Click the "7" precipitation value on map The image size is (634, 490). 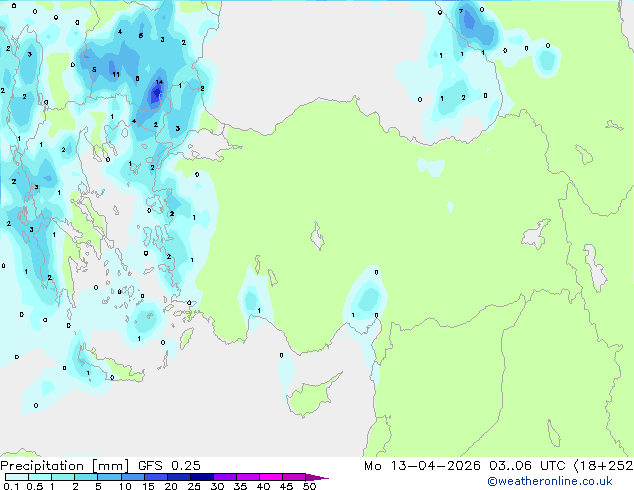461,11
